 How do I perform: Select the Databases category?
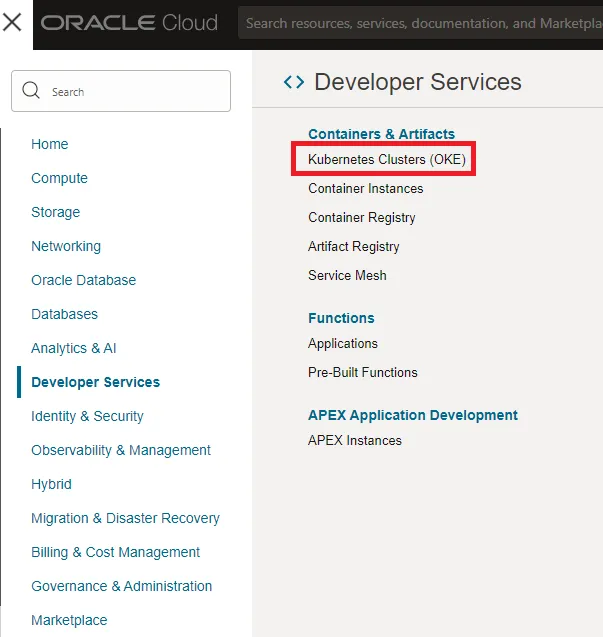click(x=64, y=314)
